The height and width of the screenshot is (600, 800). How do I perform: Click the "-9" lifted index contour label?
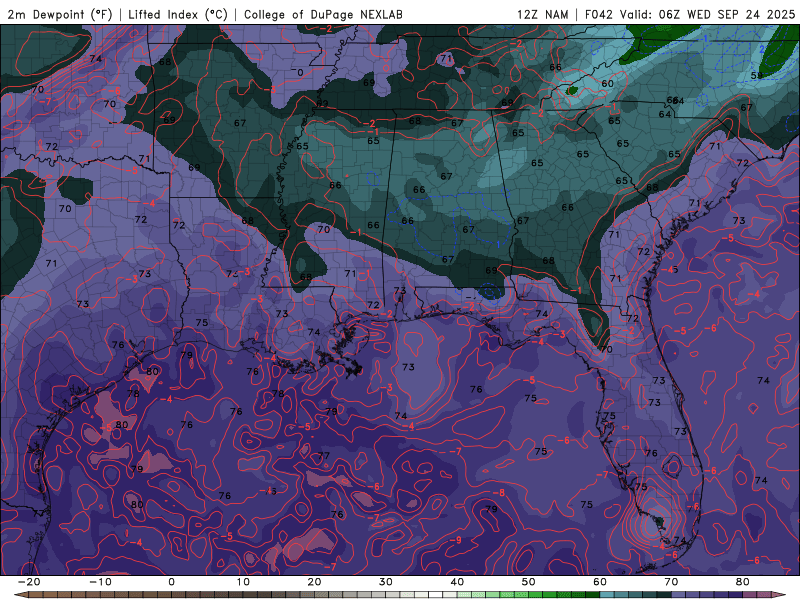[456, 540]
